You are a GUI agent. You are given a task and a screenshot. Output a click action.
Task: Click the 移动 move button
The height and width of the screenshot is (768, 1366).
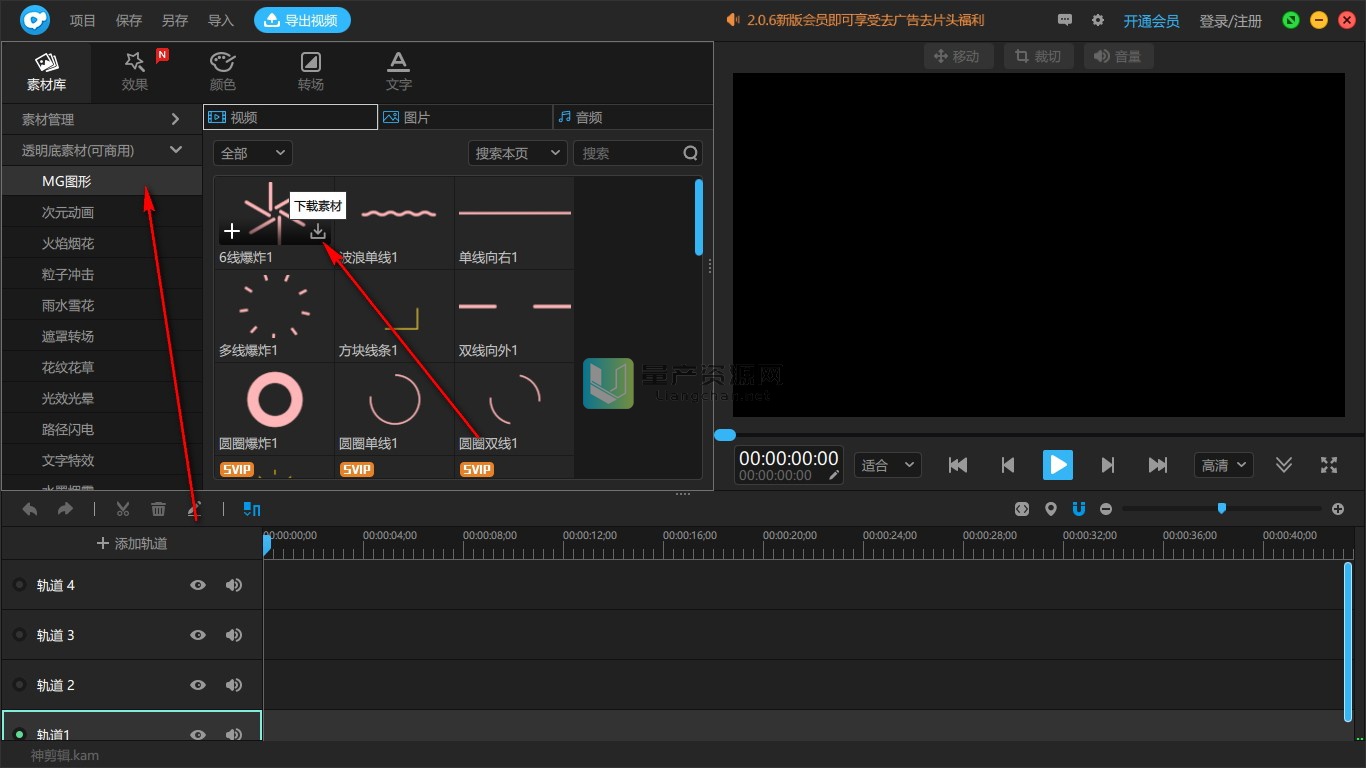click(958, 56)
